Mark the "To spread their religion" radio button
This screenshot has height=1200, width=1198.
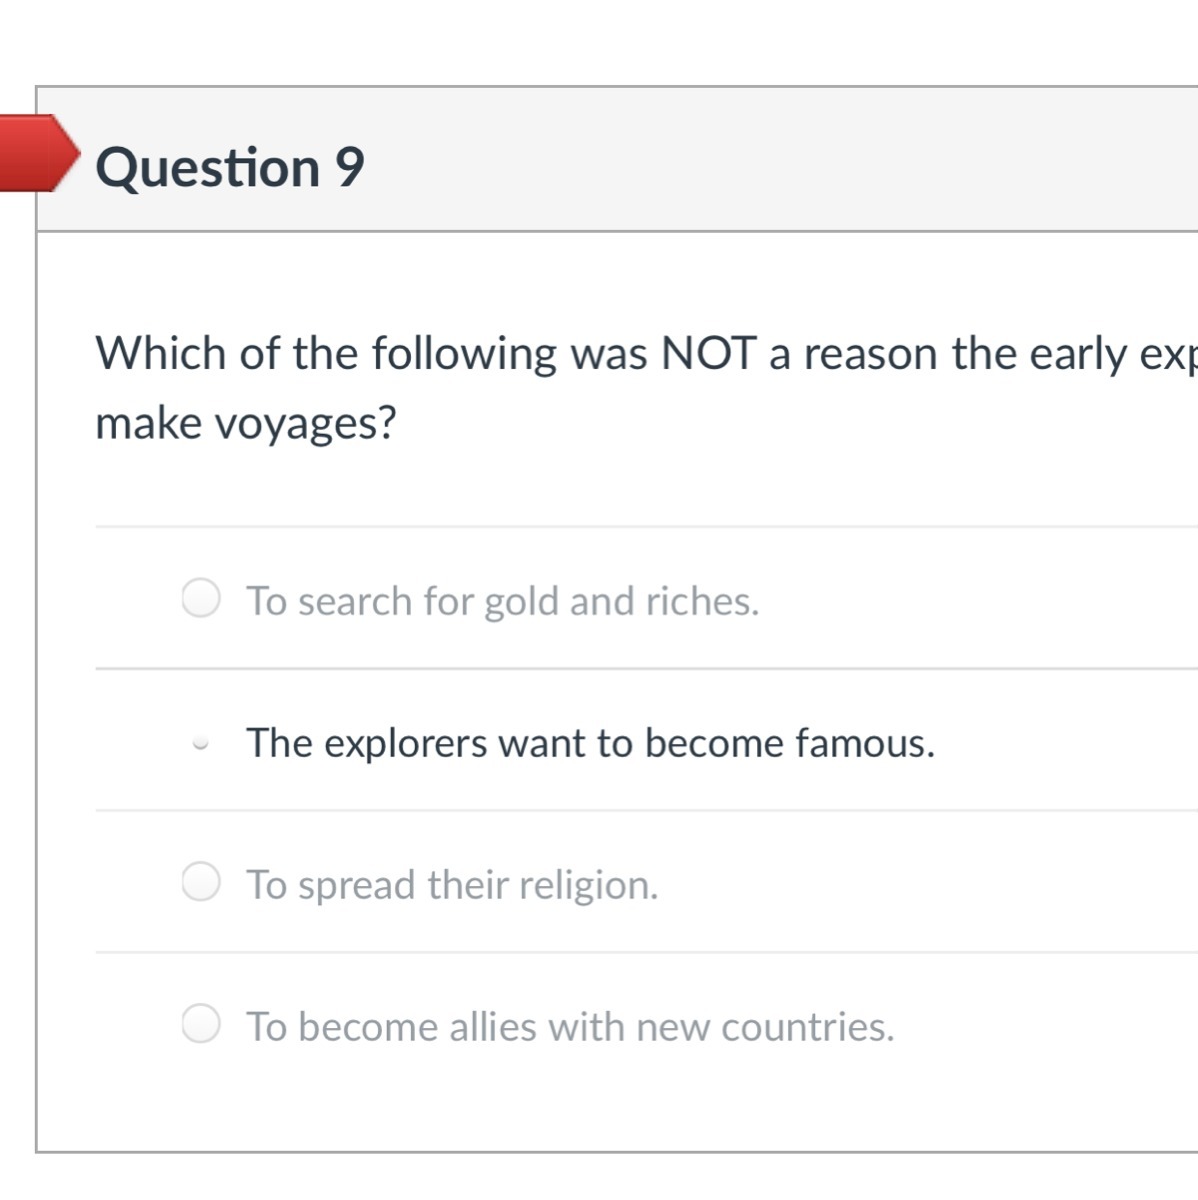pyautogui.click(x=201, y=883)
